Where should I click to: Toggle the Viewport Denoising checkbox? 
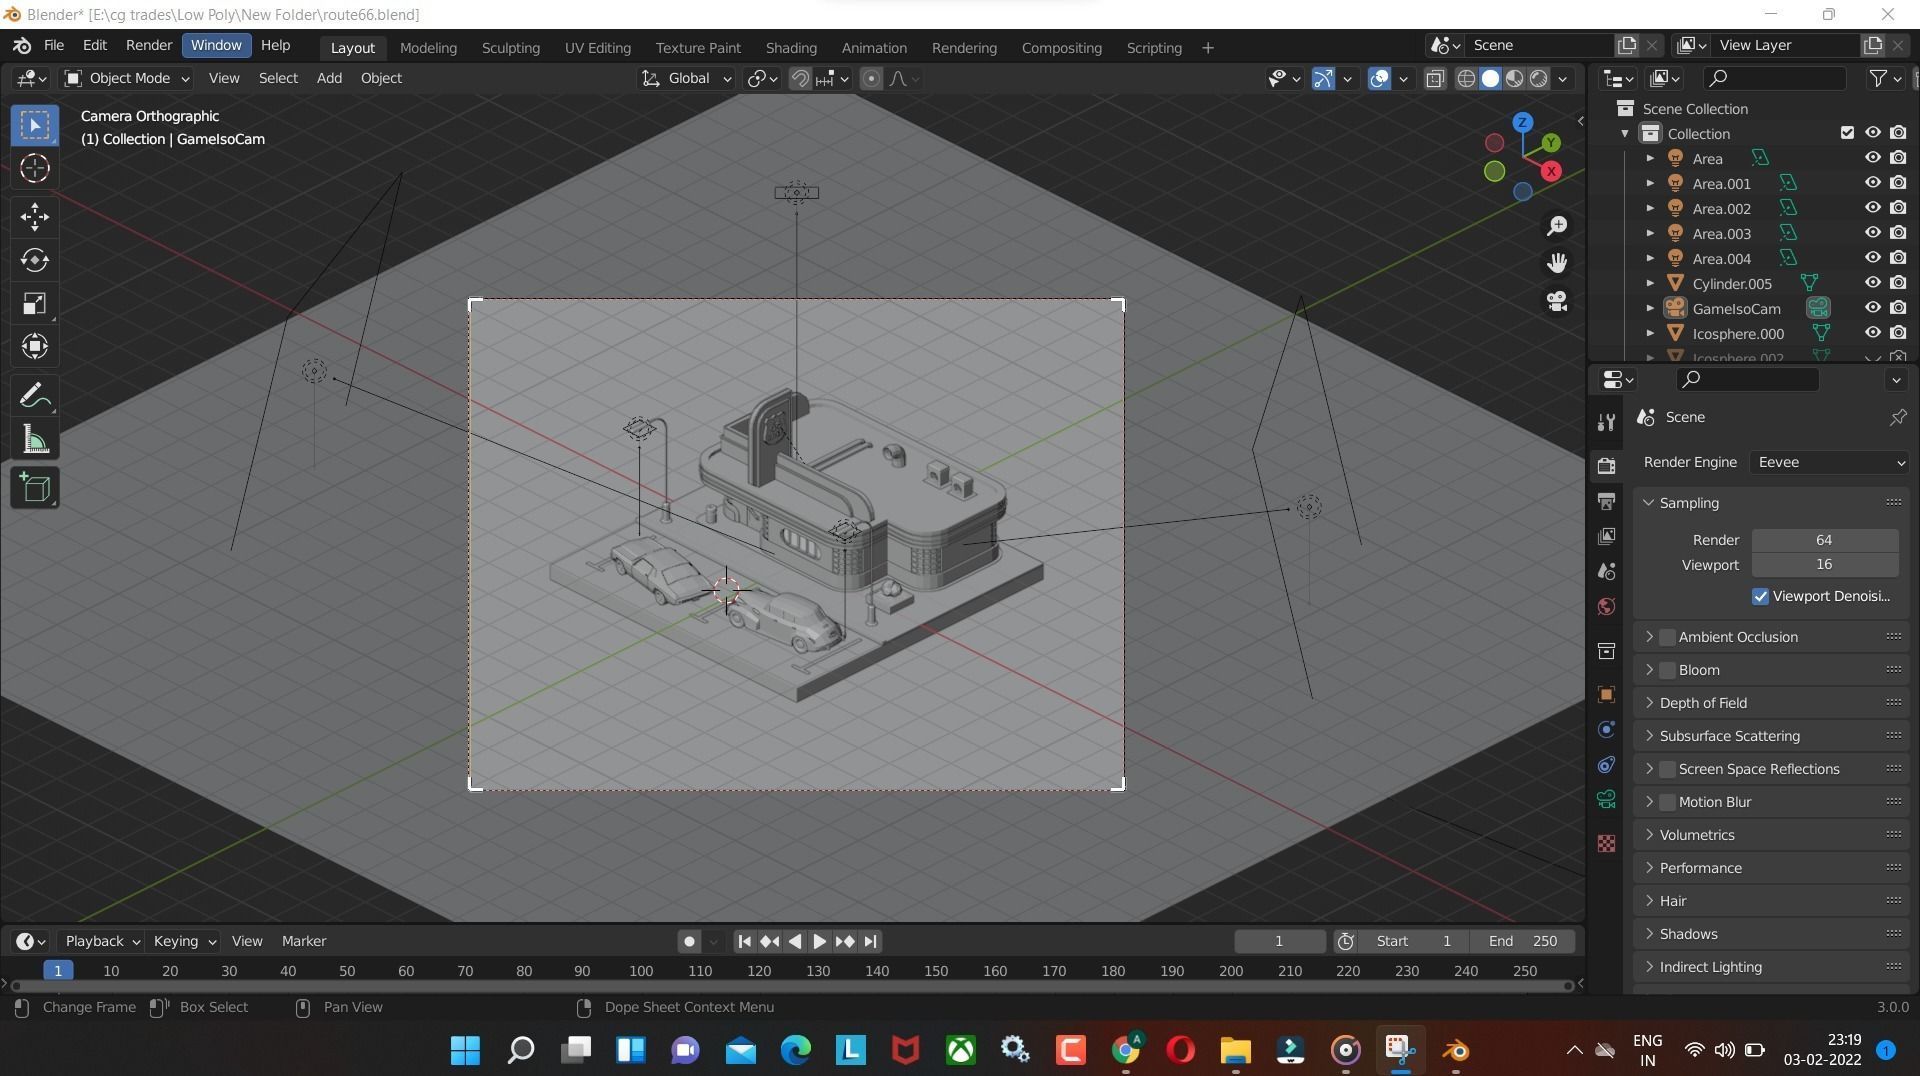coord(1760,596)
